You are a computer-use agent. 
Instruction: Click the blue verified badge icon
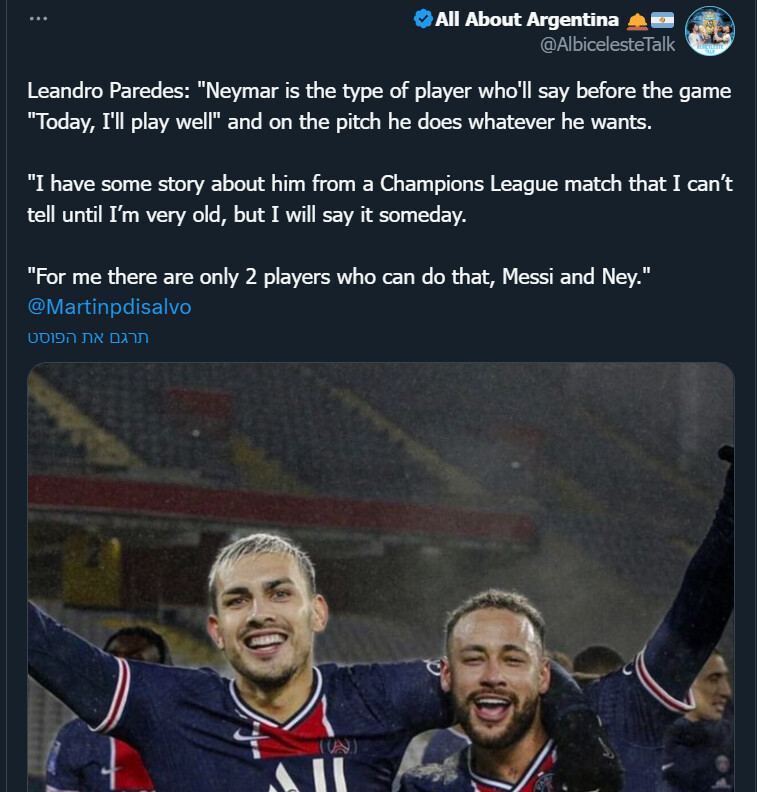click(423, 19)
